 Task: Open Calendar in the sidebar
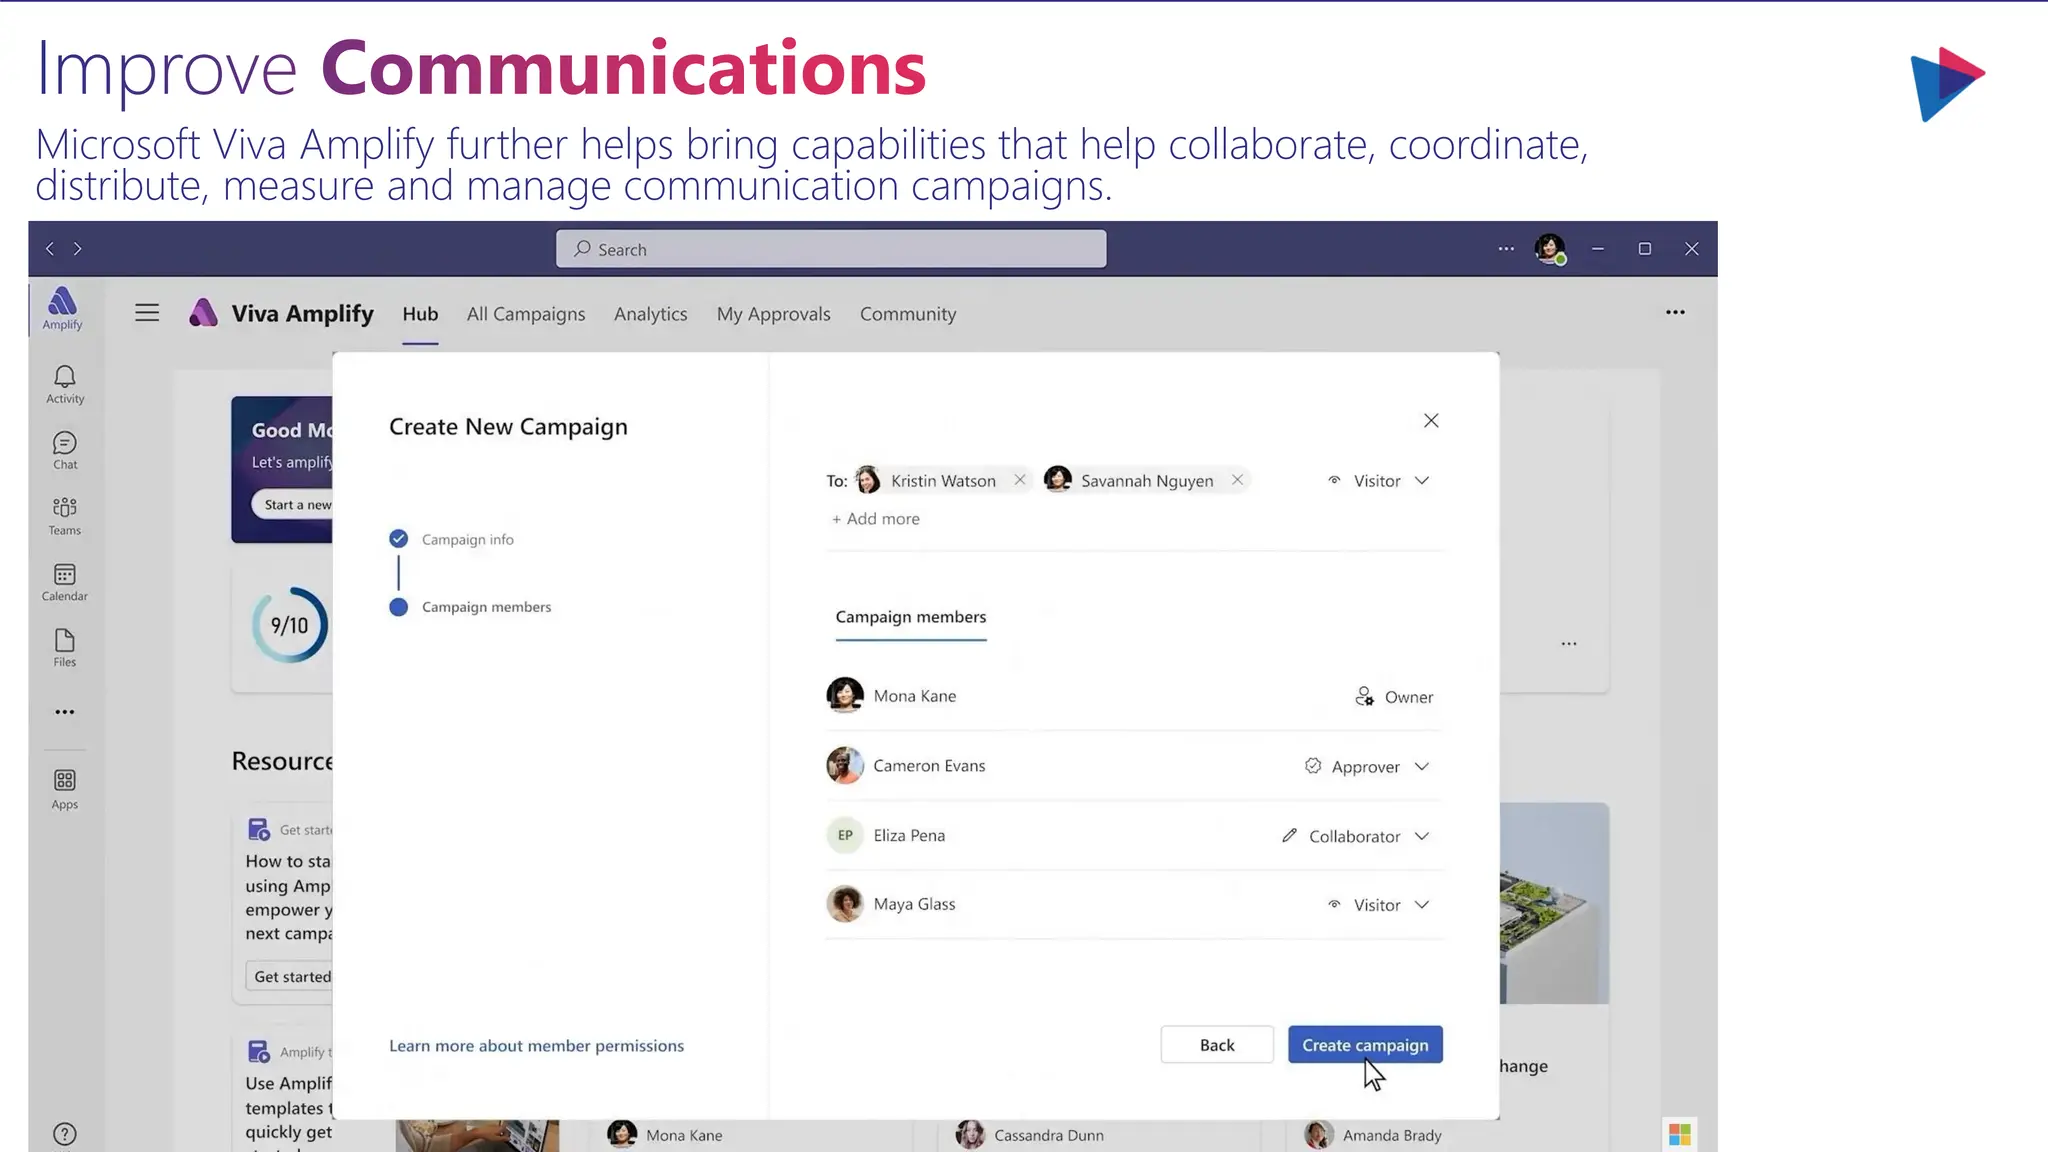click(x=65, y=582)
